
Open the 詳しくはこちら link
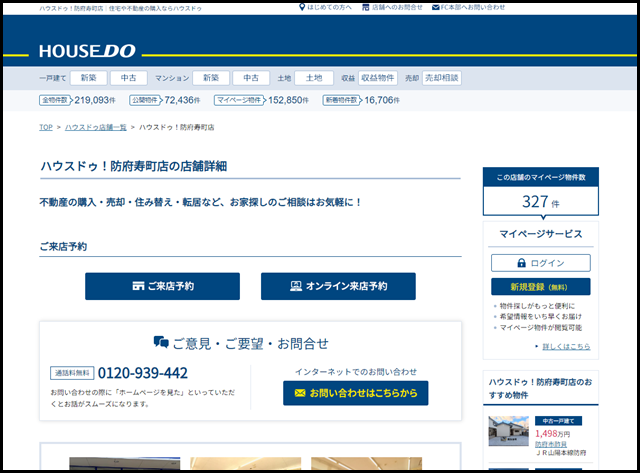566,347
